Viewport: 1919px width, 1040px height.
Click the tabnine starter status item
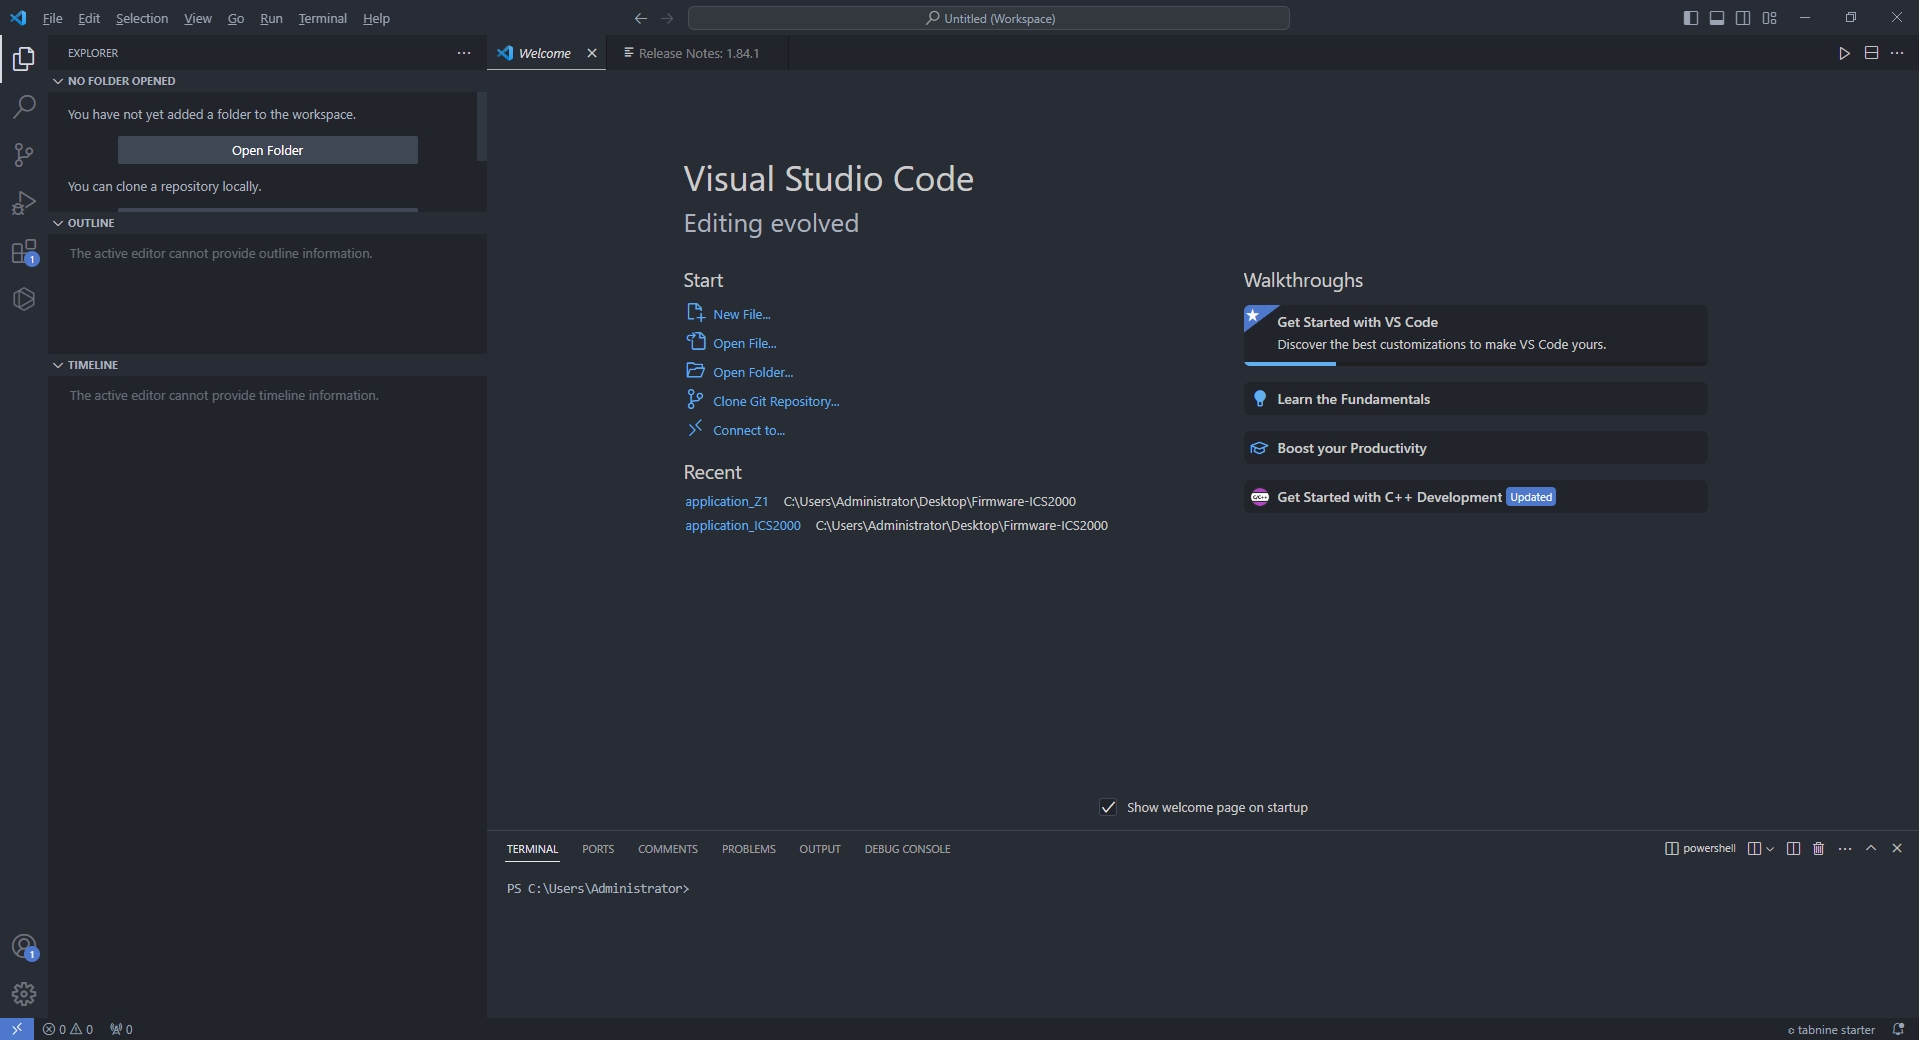pos(1831,1029)
